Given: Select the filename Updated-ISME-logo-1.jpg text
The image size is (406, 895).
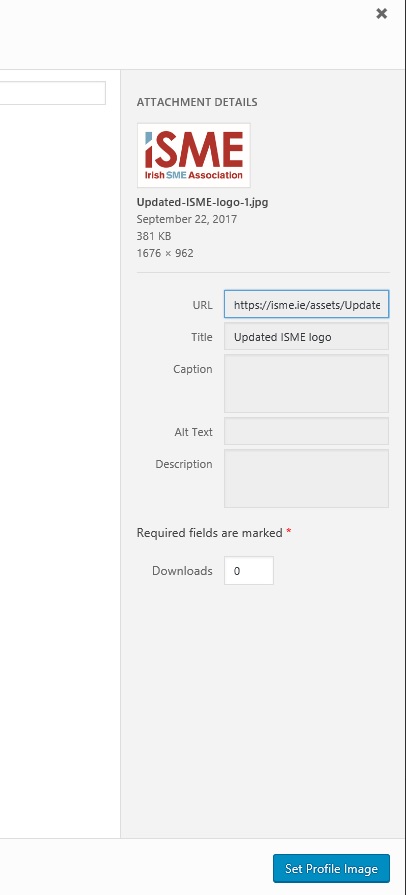Looking at the screenshot, I should click(203, 202).
